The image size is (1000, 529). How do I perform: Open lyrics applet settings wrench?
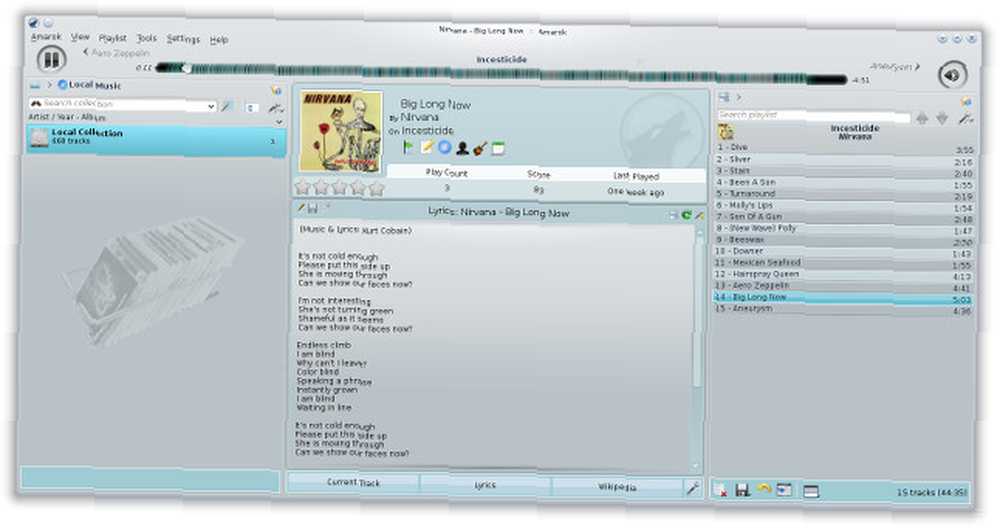699,216
